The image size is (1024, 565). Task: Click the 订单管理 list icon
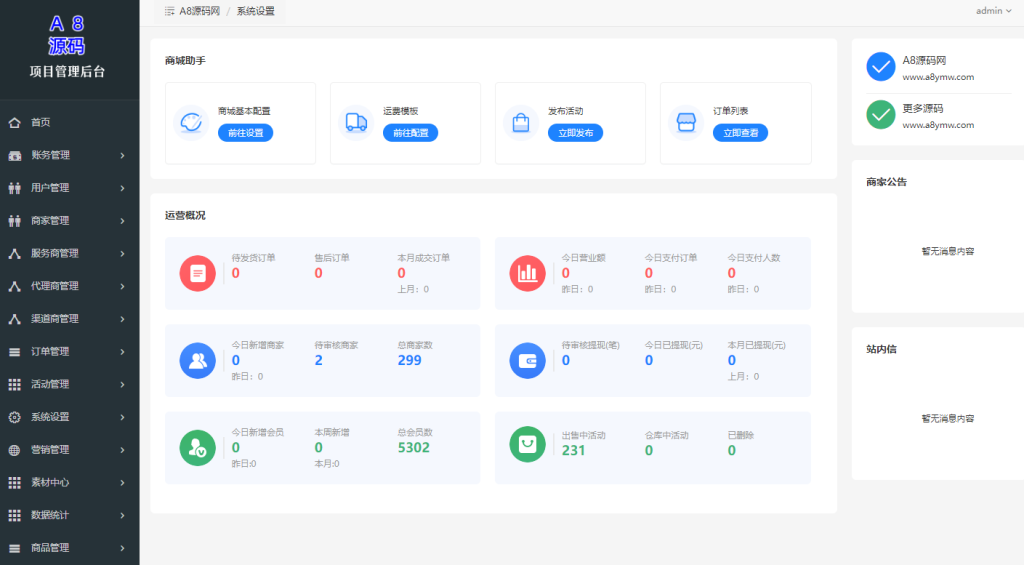click(x=14, y=352)
